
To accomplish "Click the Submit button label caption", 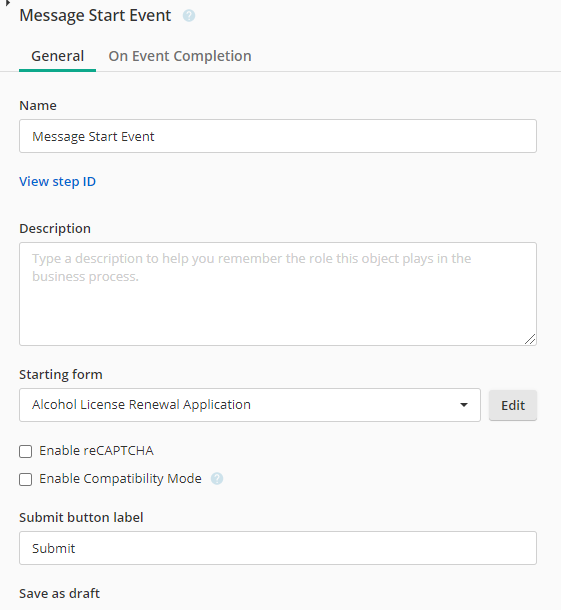I will click(x=81, y=518).
